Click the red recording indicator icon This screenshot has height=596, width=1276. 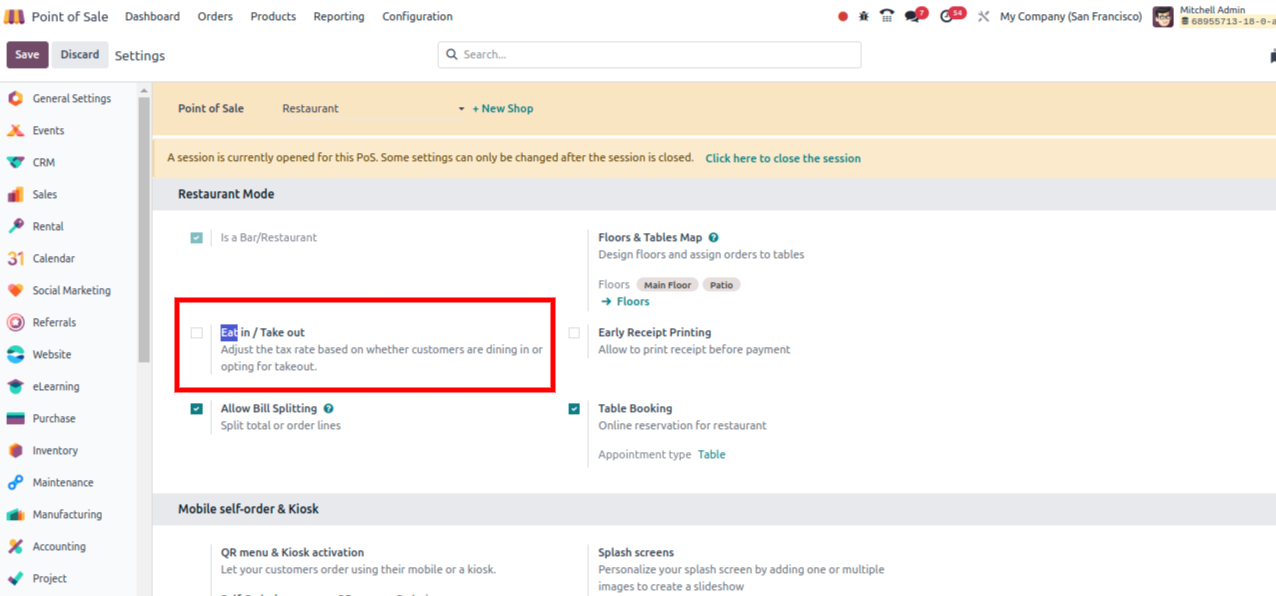pos(843,17)
